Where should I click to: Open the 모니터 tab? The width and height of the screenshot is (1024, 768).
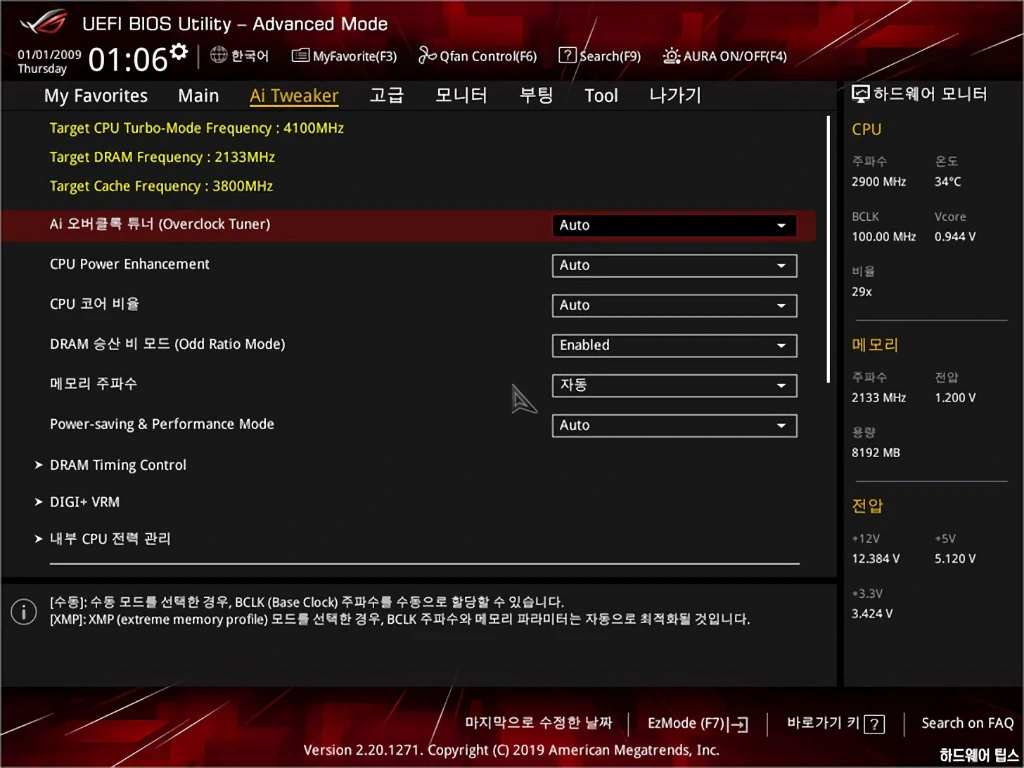tap(461, 95)
